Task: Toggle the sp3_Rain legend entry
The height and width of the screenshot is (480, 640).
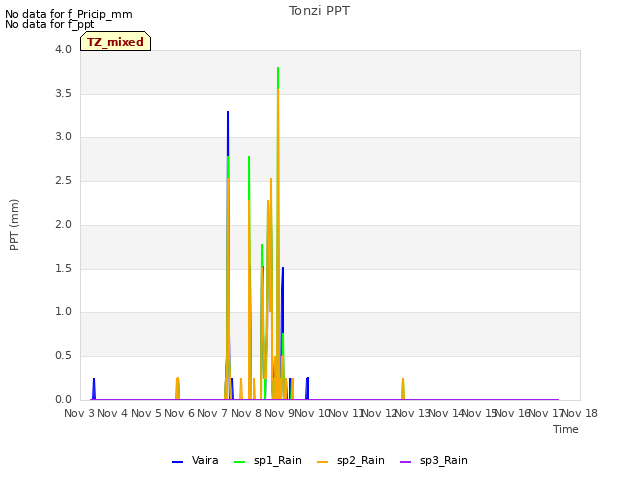Action: (433, 460)
